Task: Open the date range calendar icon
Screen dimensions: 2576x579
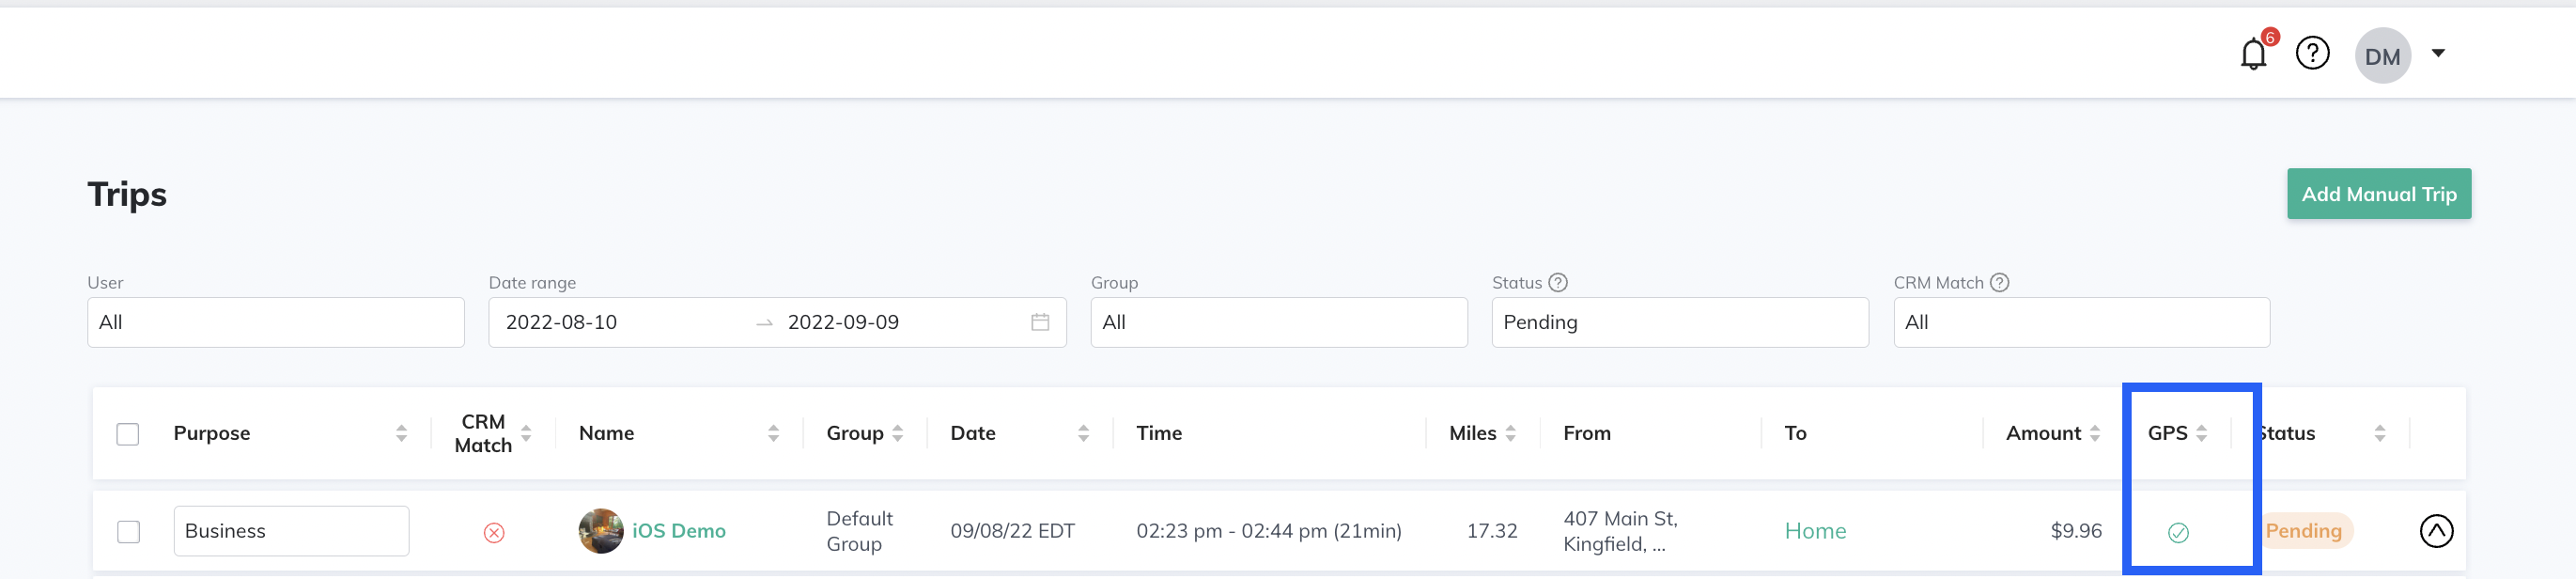Action: click(x=1040, y=322)
